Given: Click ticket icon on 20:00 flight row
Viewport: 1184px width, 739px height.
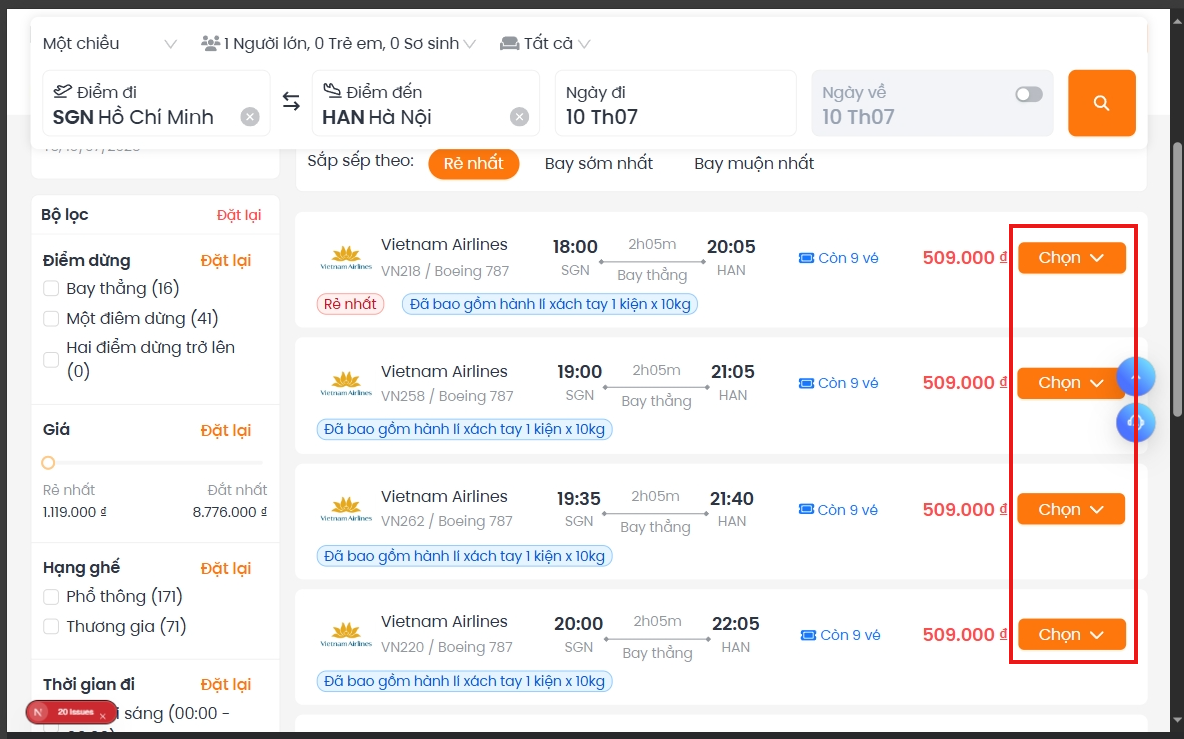Looking at the screenshot, I should pos(808,636).
